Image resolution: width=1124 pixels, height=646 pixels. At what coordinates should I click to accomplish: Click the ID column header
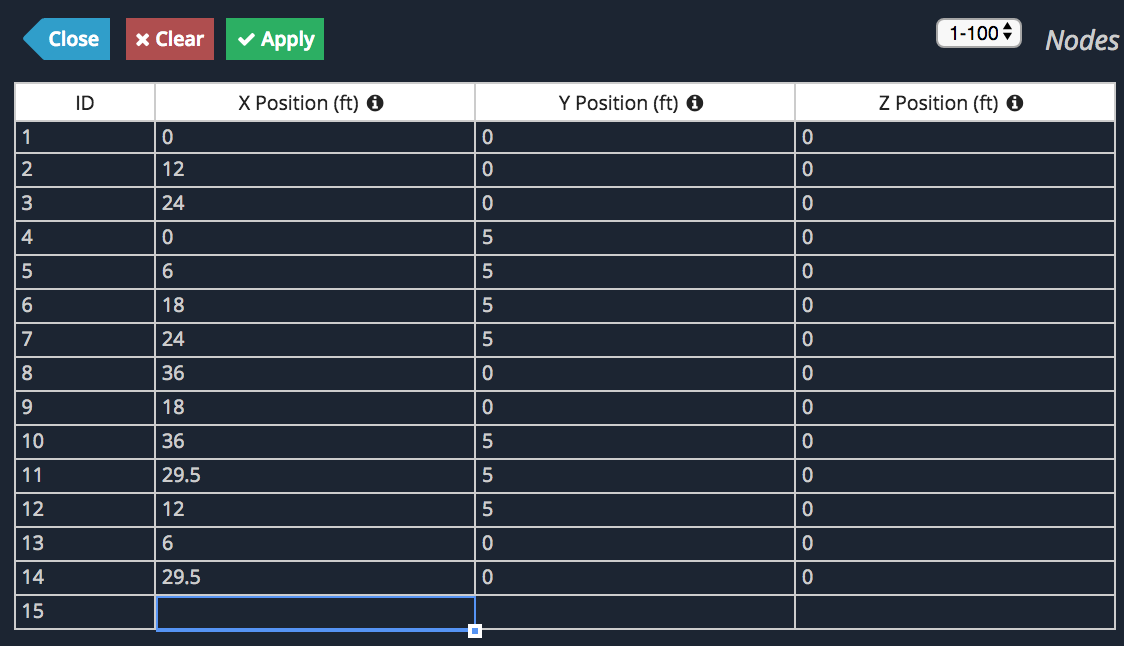point(85,103)
